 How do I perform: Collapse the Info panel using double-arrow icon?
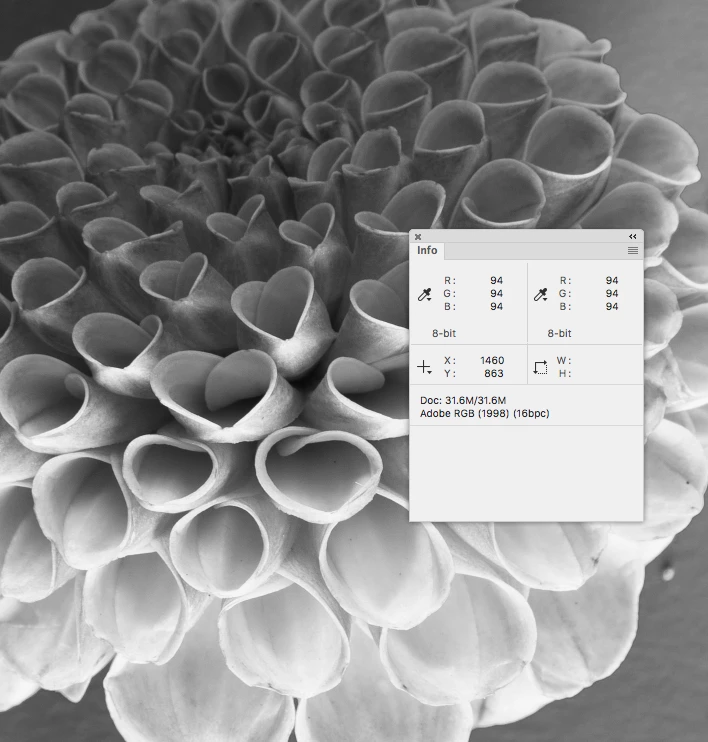[632, 237]
